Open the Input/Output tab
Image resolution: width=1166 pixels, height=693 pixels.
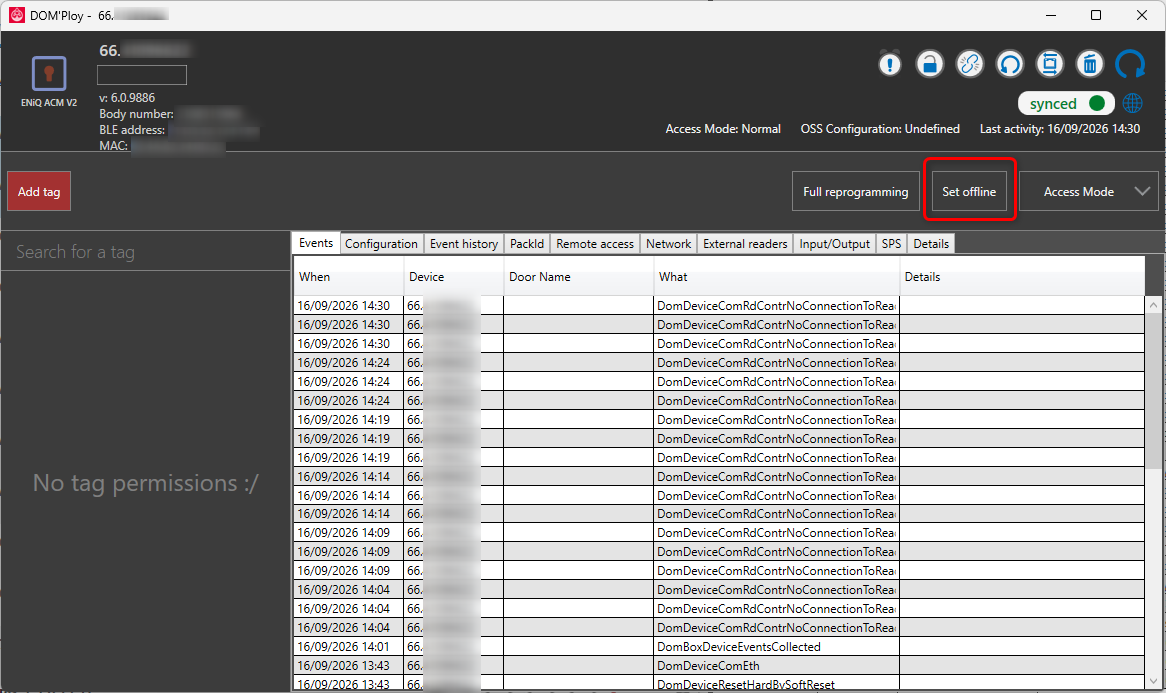click(834, 244)
